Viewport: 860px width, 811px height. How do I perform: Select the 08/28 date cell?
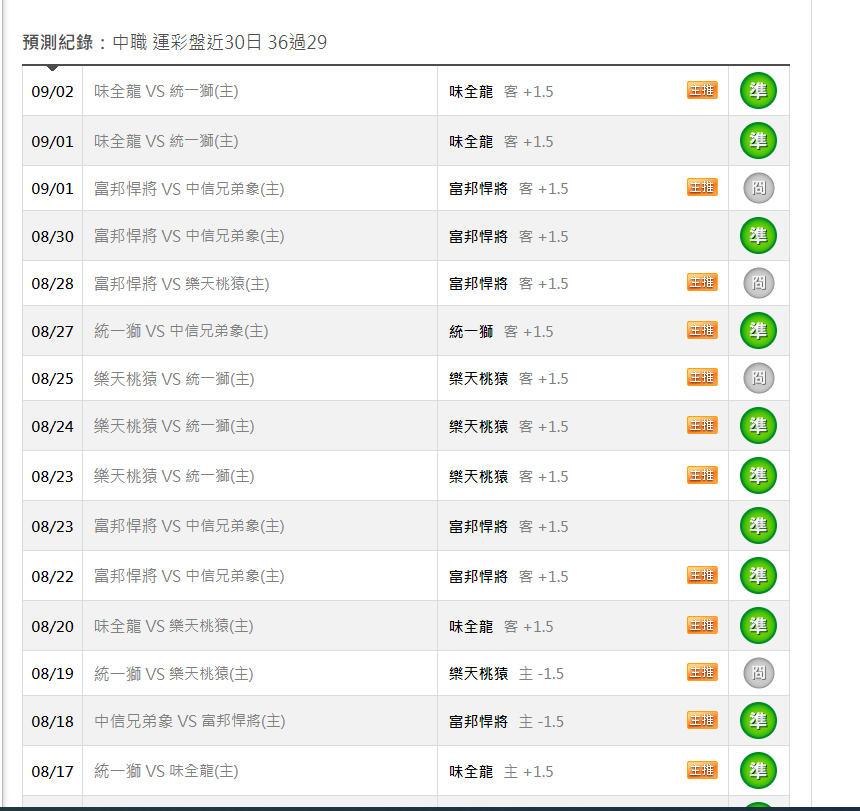point(53,283)
